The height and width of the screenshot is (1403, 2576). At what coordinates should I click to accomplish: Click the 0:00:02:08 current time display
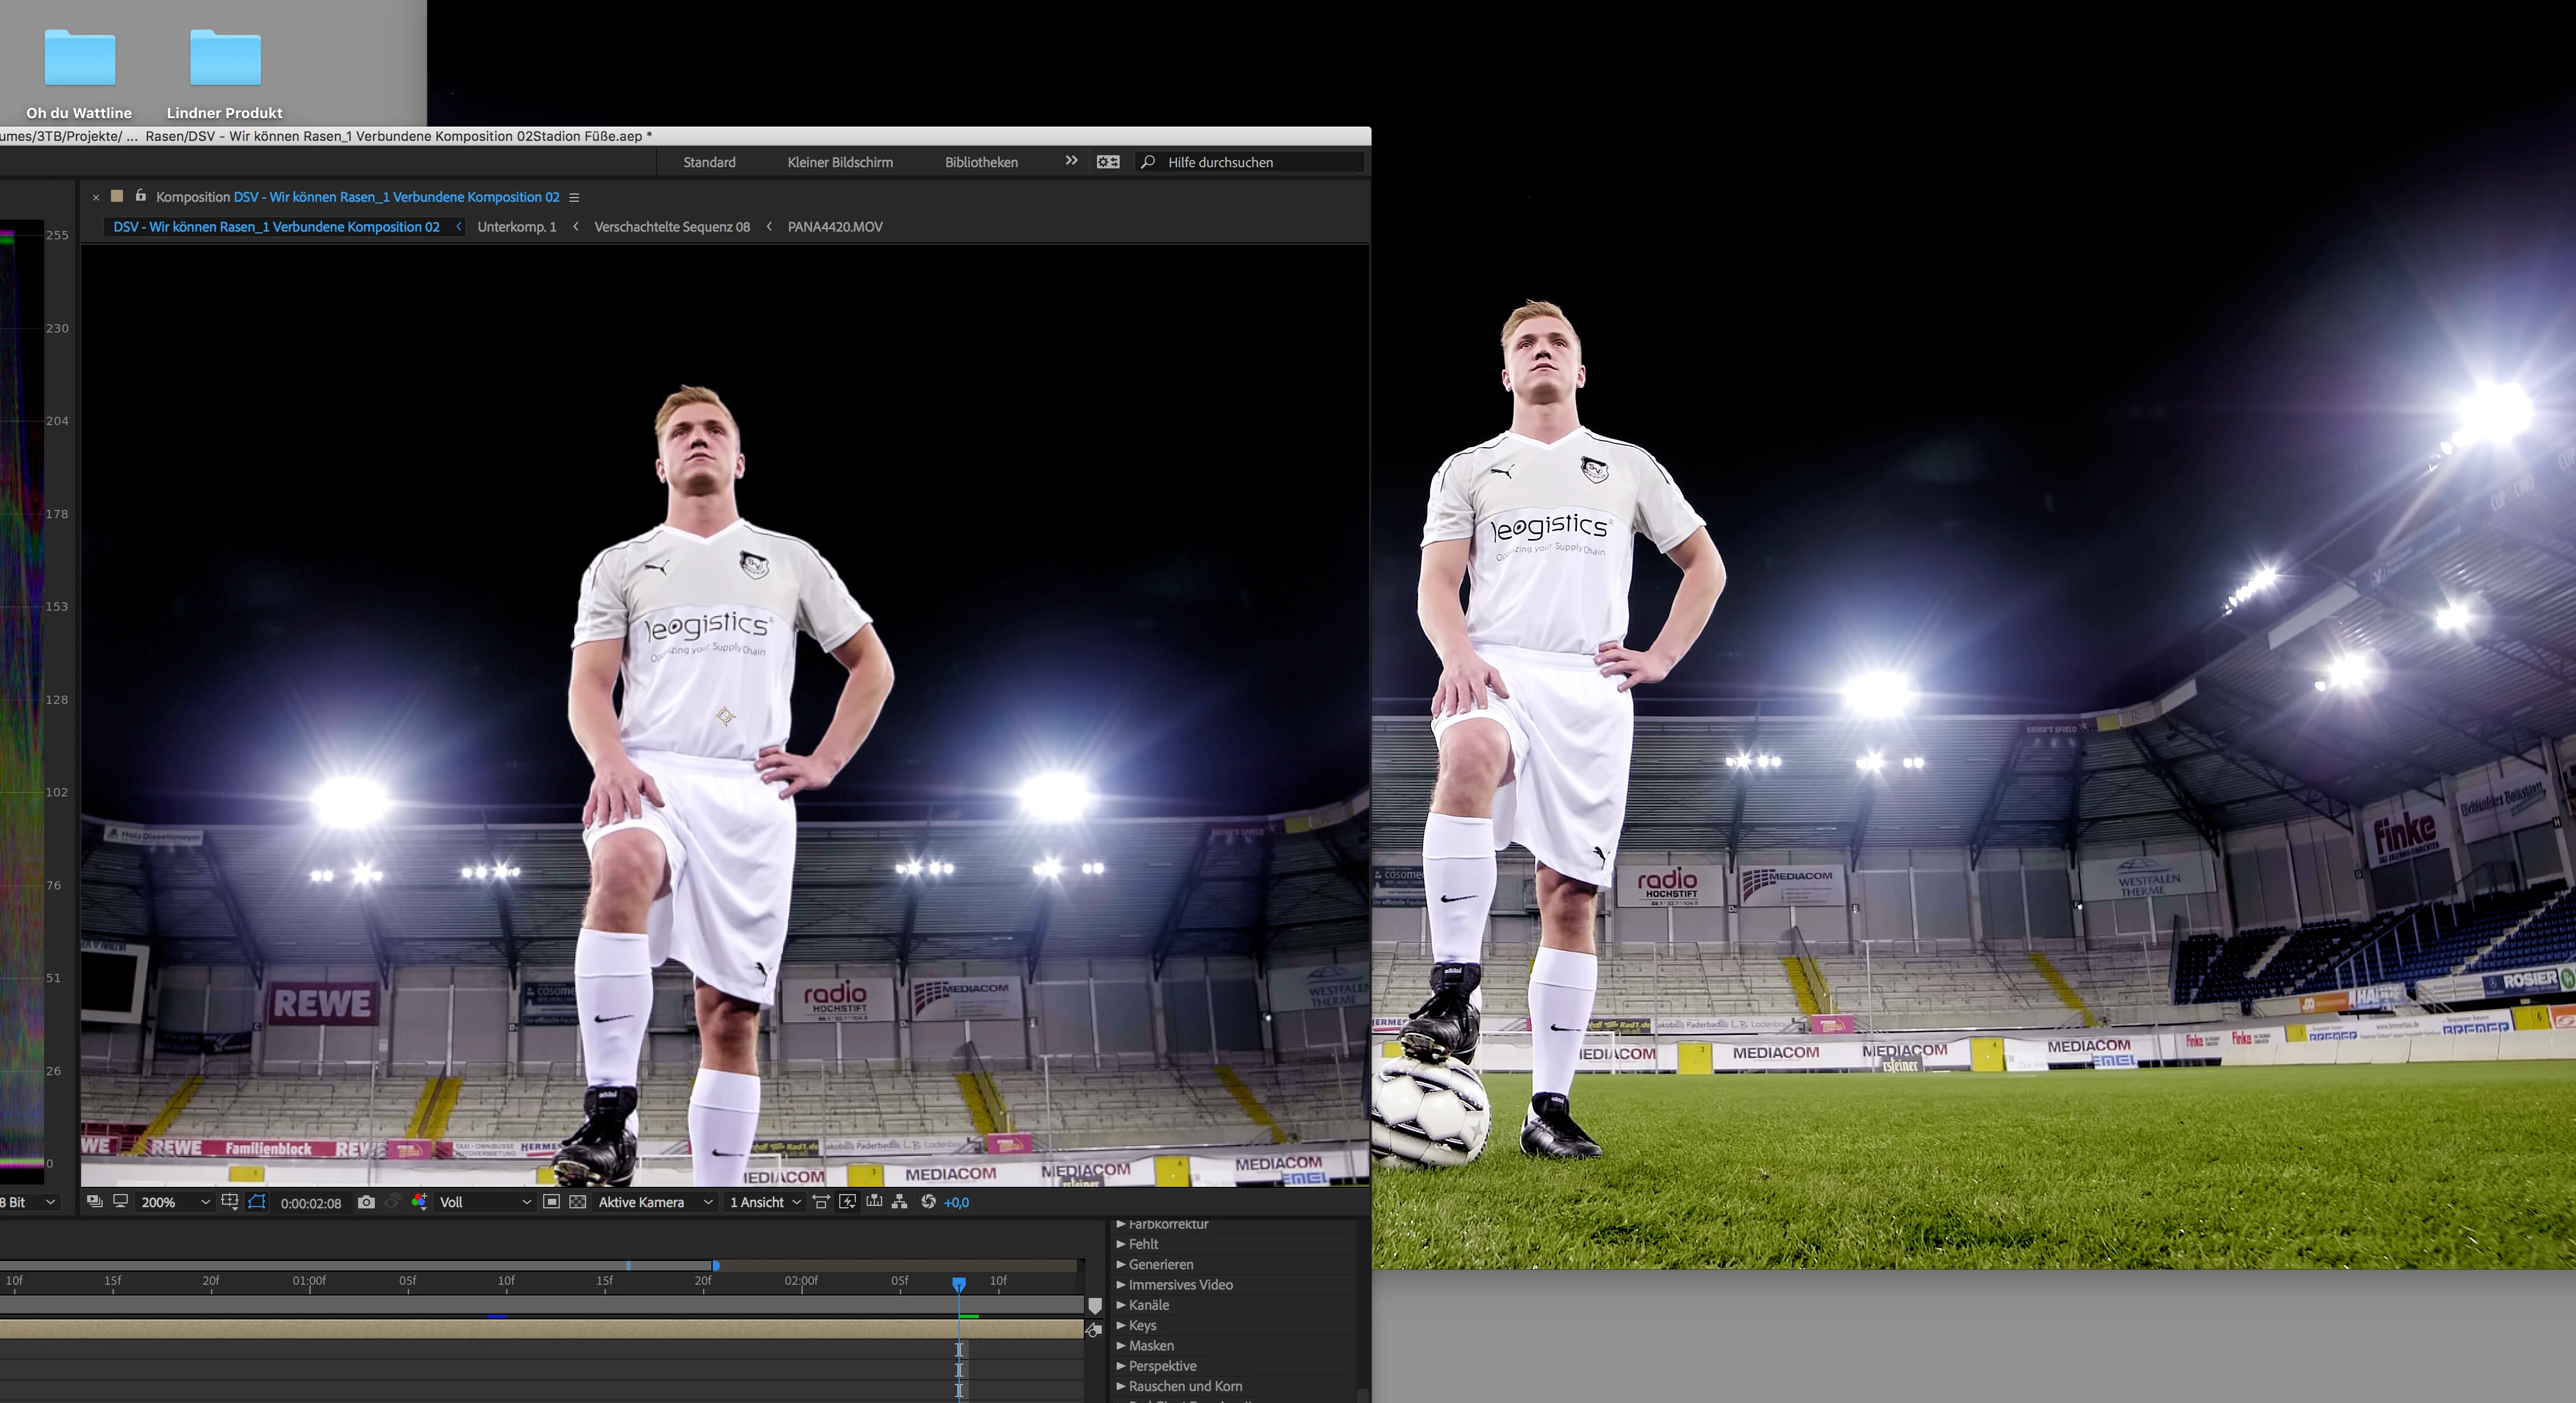click(x=311, y=1203)
